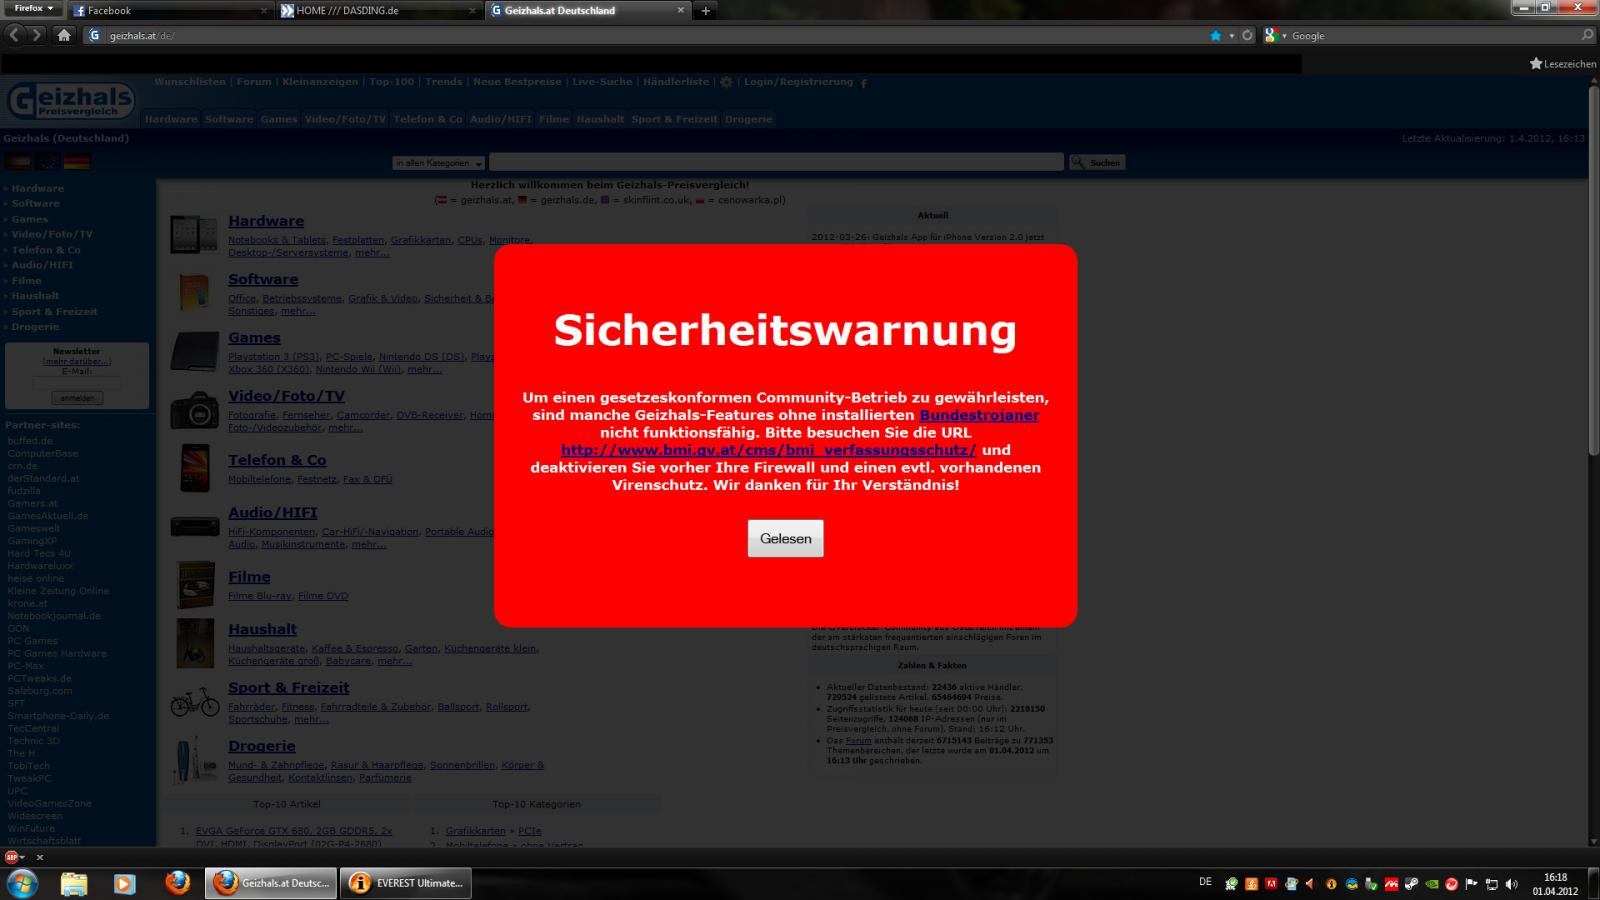Image resolution: width=1600 pixels, height=900 pixels.
Task: Close the add-on bar with the x
Action: click(x=40, y=857)
